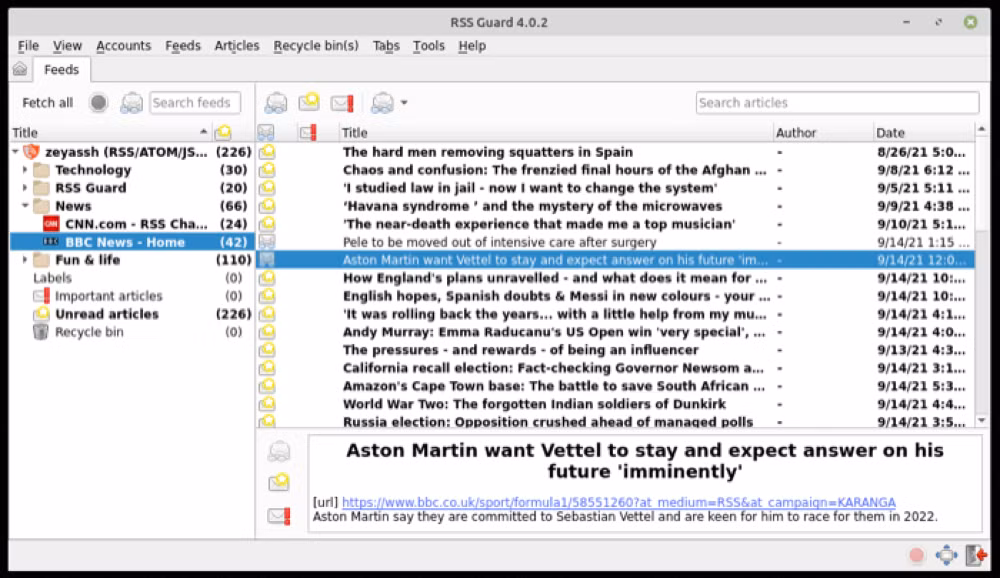This screenshot has height=578, width=1000.
Task: Click the RSS Guard folder icon
Action: click(41, 188)
